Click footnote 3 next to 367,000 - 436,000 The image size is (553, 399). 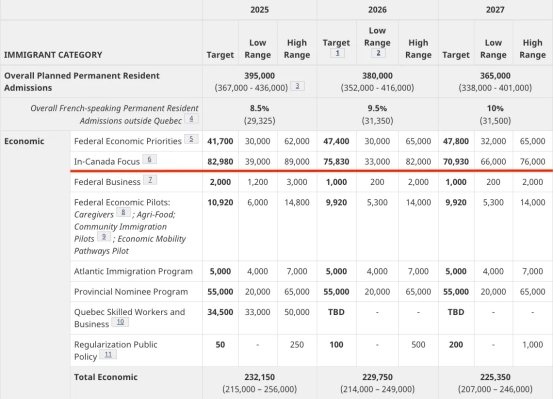(297, 86)
